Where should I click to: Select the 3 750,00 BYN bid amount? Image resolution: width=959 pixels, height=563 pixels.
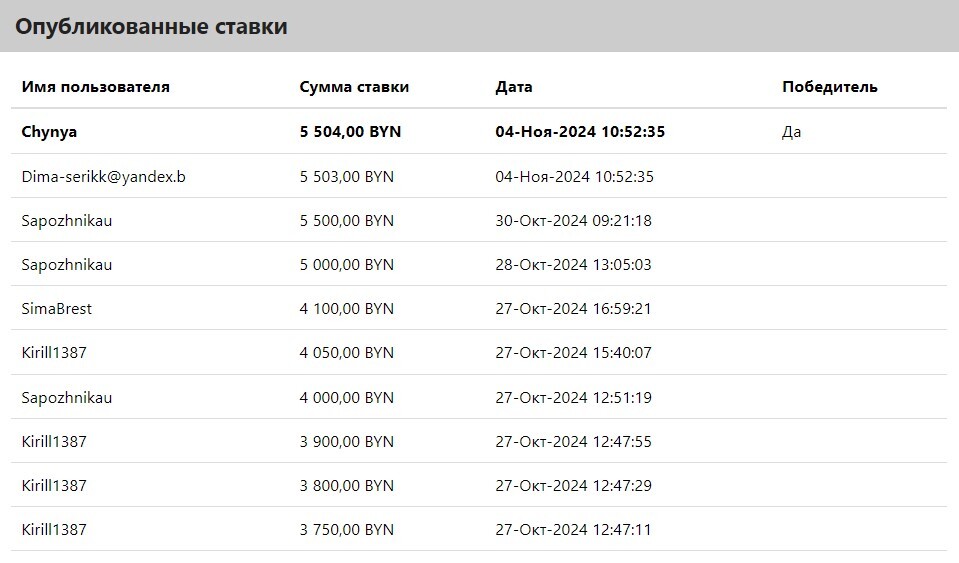click(347, 530)
